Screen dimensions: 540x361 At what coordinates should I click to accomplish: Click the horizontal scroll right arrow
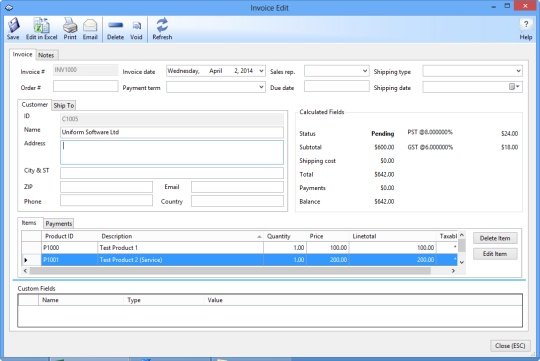[453, 271]
